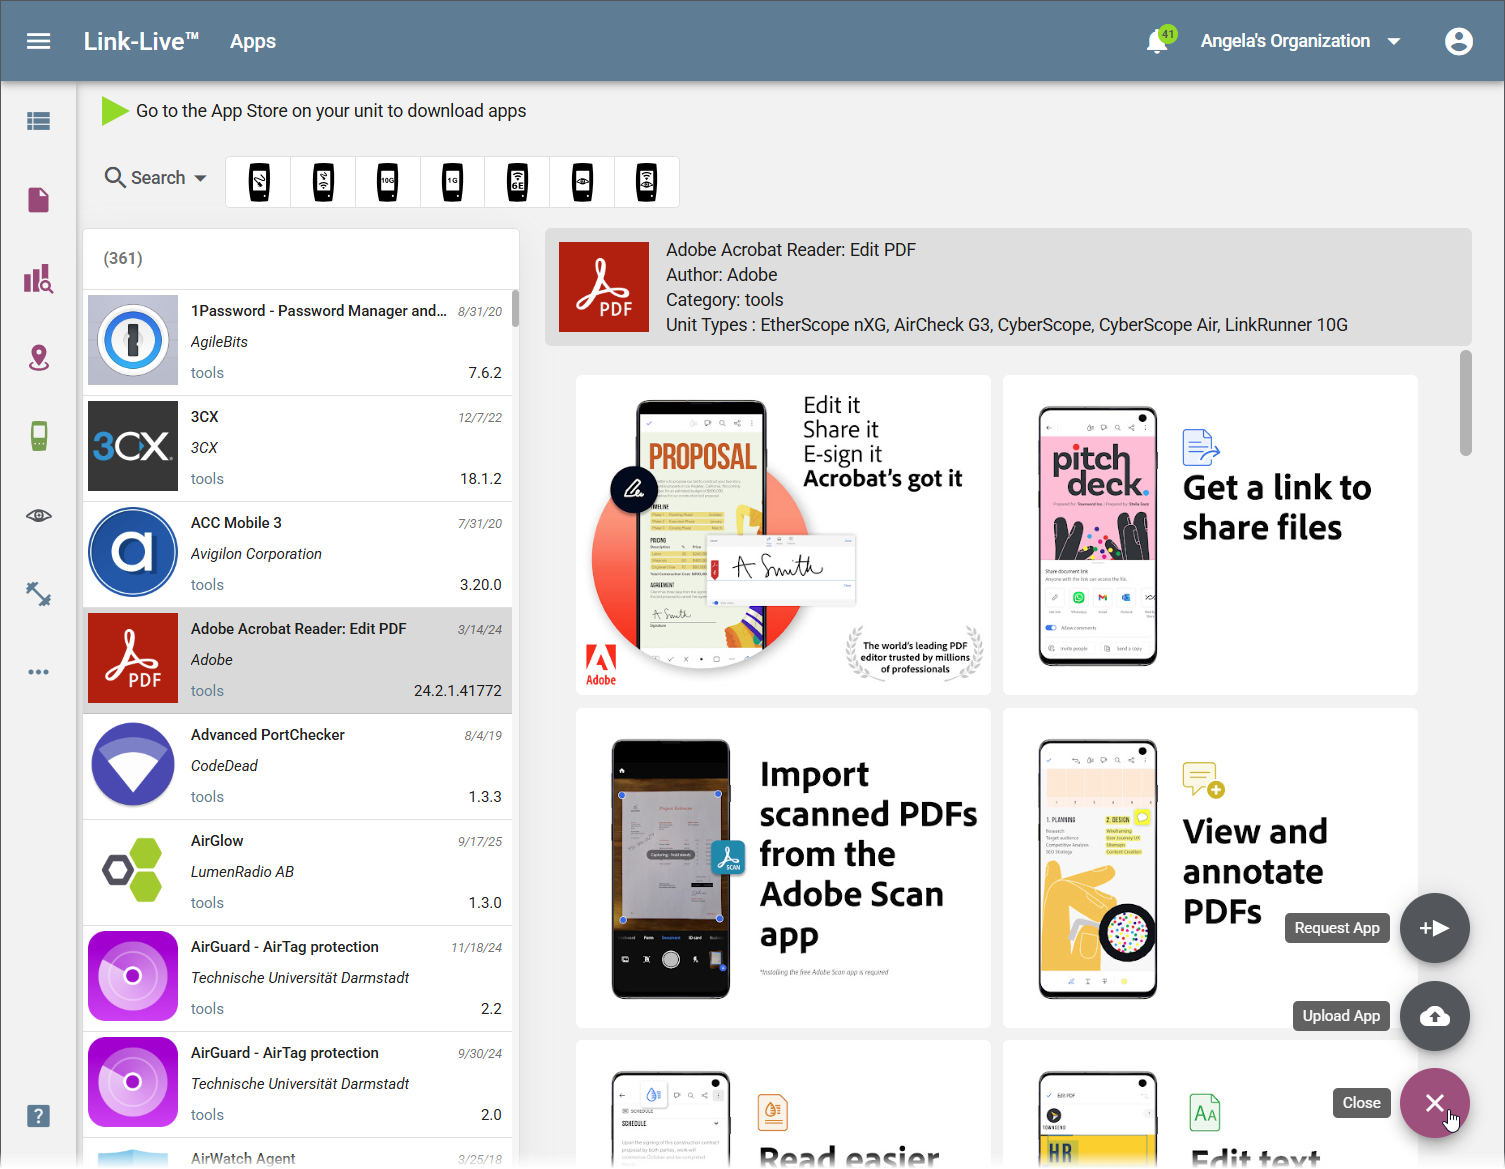Open the three-dots more icon in sidebar
This screenshot has width=1505, height=1169.
[x=38, y=672]
